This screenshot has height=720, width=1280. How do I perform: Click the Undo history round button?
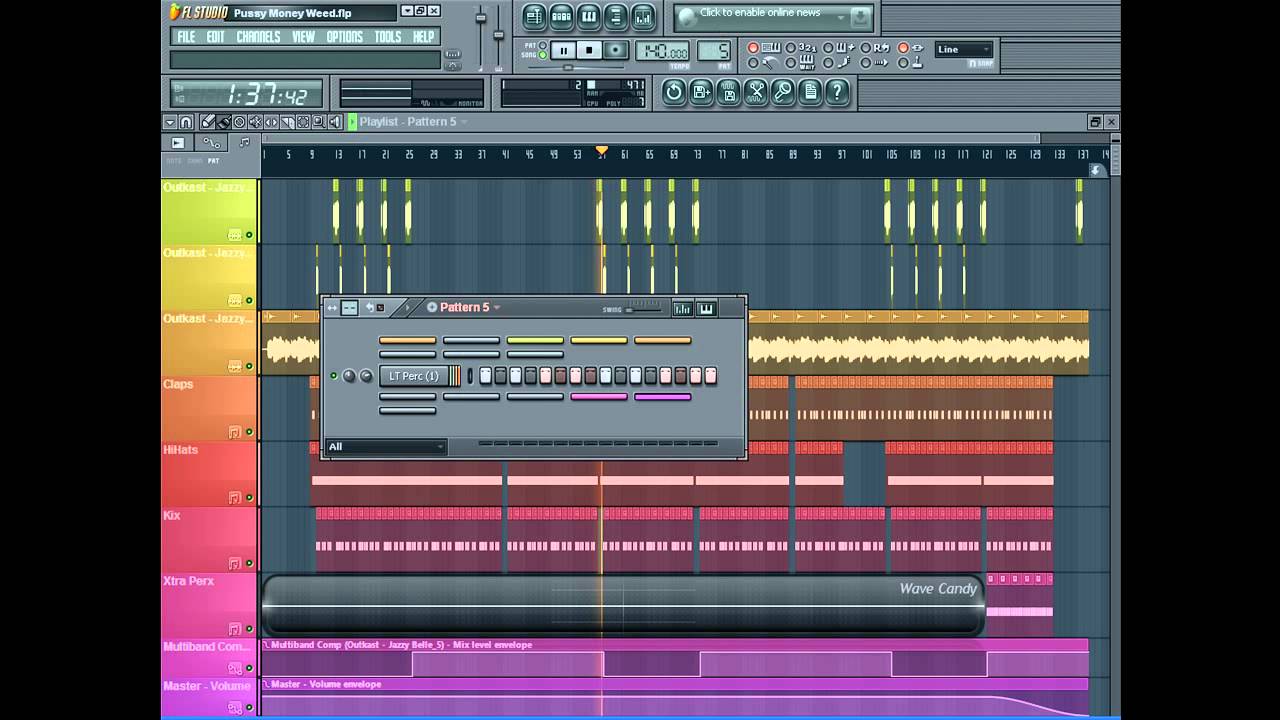(x=674, y=92)
